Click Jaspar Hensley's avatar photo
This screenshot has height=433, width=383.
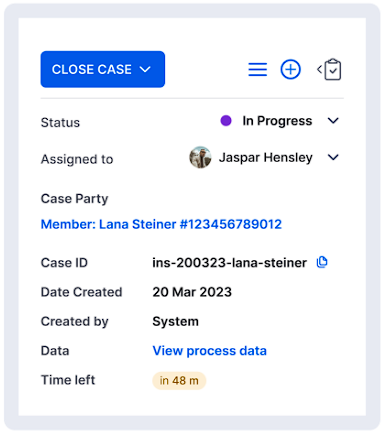click(200, 157)
